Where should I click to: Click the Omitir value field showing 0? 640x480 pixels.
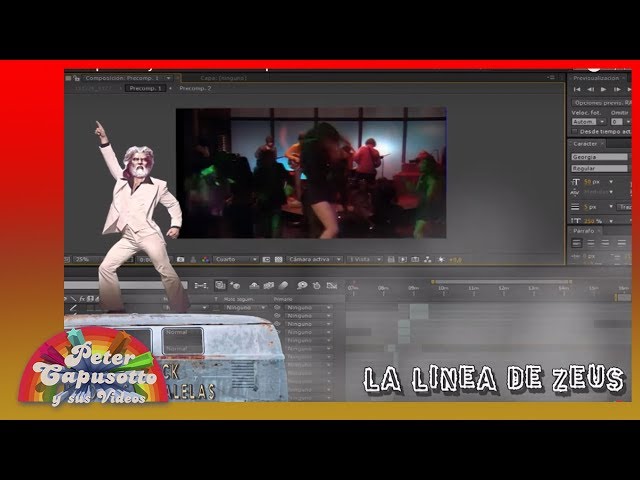tap(616, 122)
